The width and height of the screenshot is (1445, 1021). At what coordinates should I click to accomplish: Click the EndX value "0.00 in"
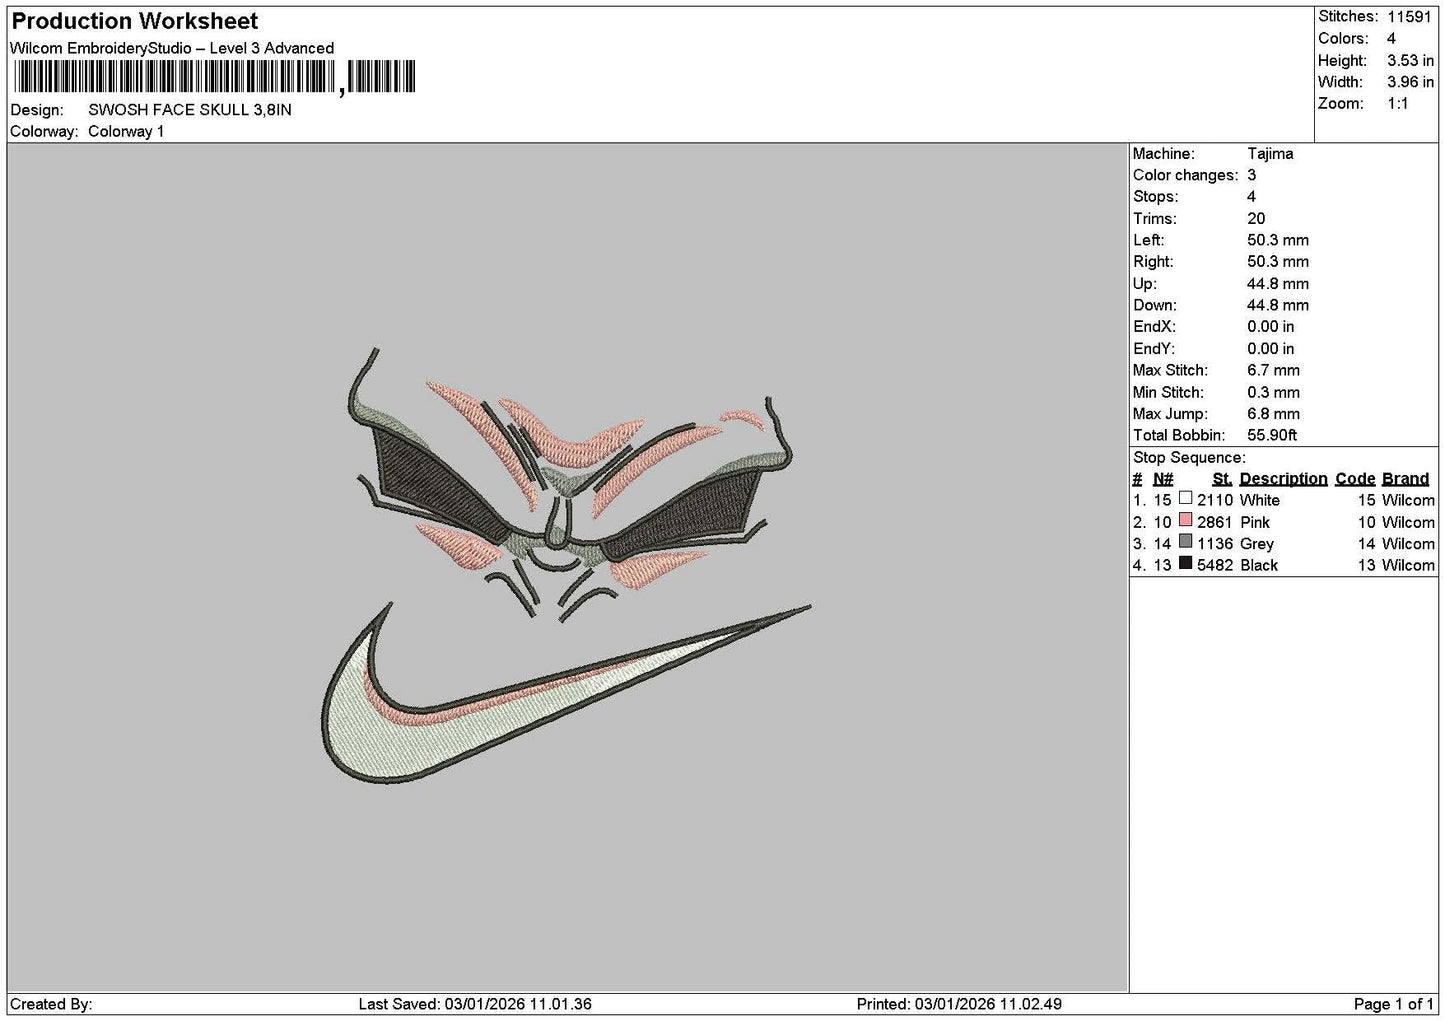tap(1270, 327)
